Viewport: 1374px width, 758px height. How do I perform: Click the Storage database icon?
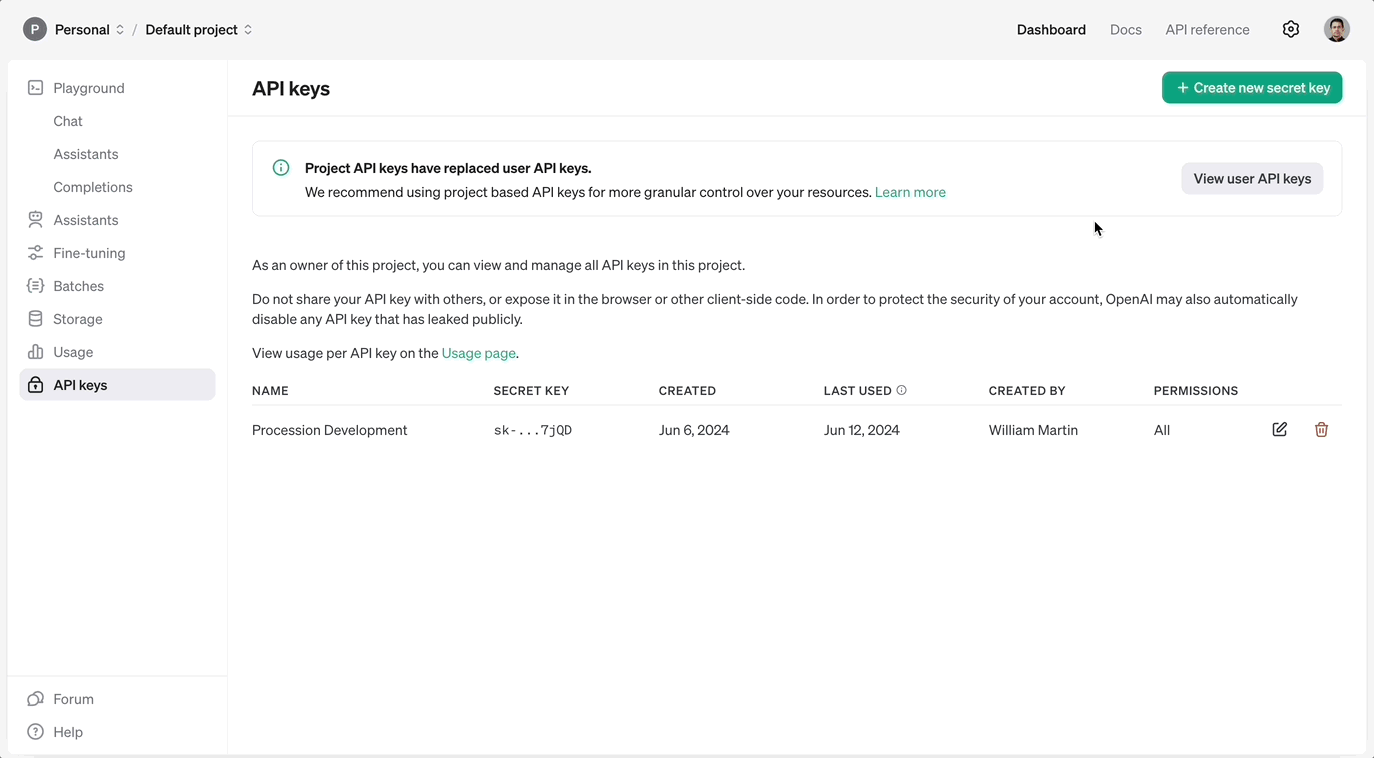35,319
